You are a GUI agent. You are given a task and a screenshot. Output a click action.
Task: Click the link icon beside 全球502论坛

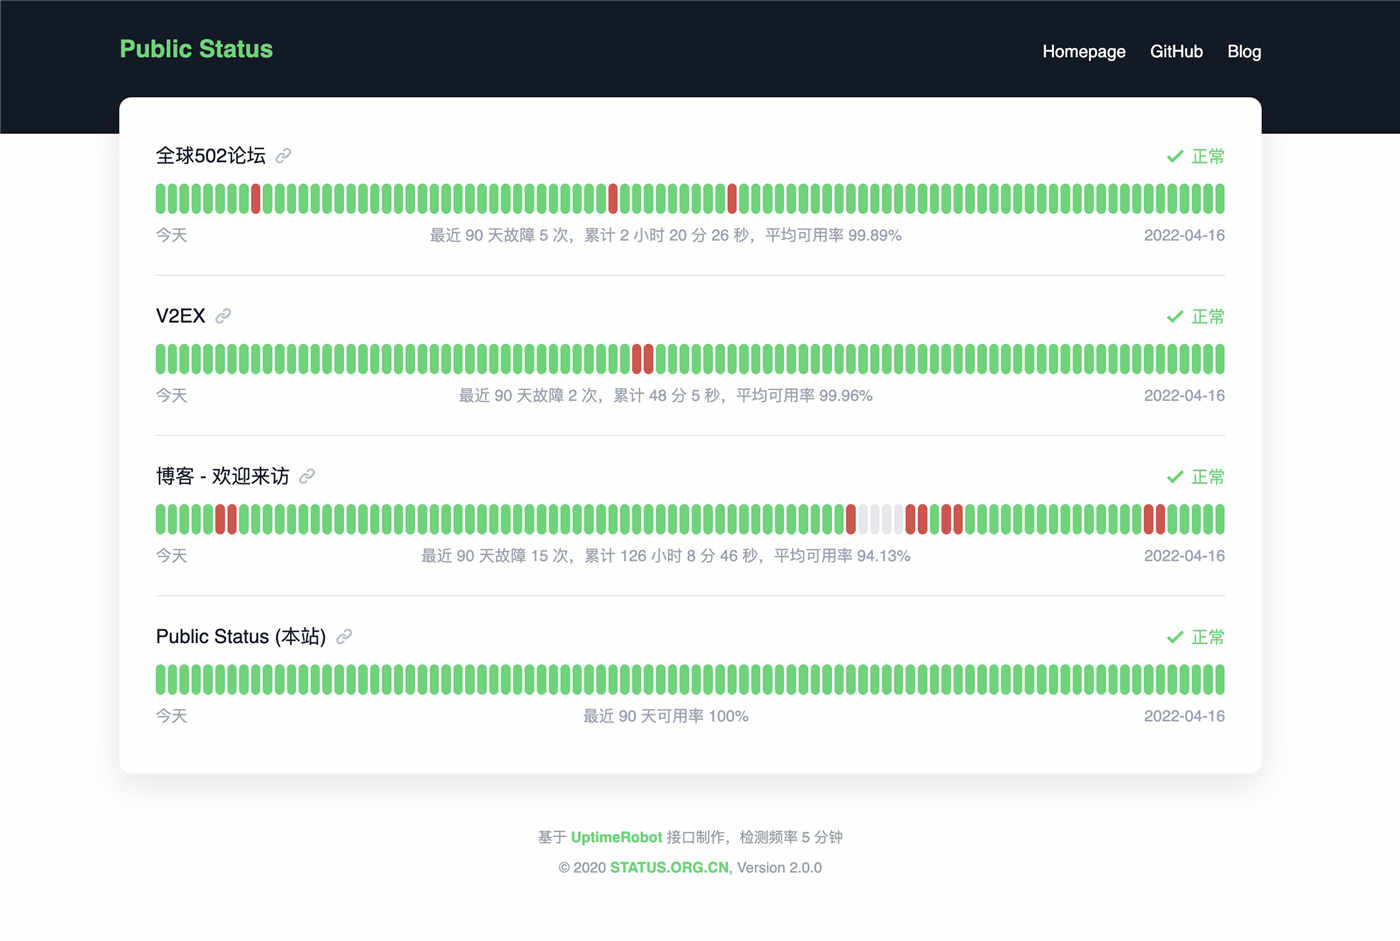[x=283, y=156]
